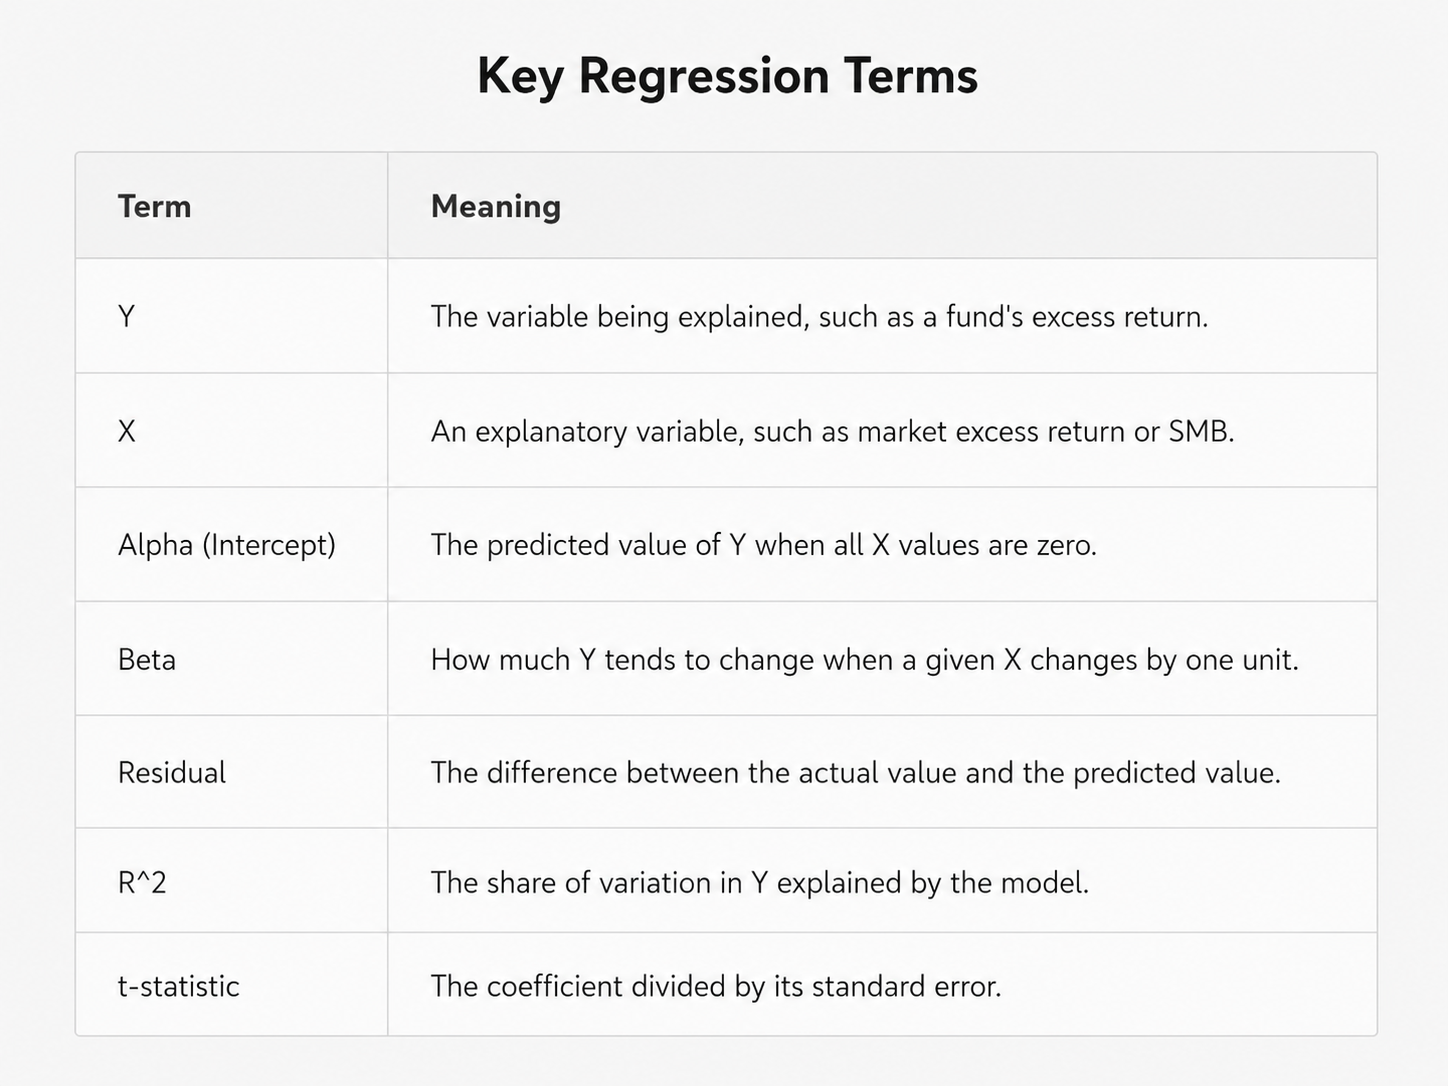
Task: Select the predicted value of Y definition
Action: pyautogui.click(x=763, y=545)
